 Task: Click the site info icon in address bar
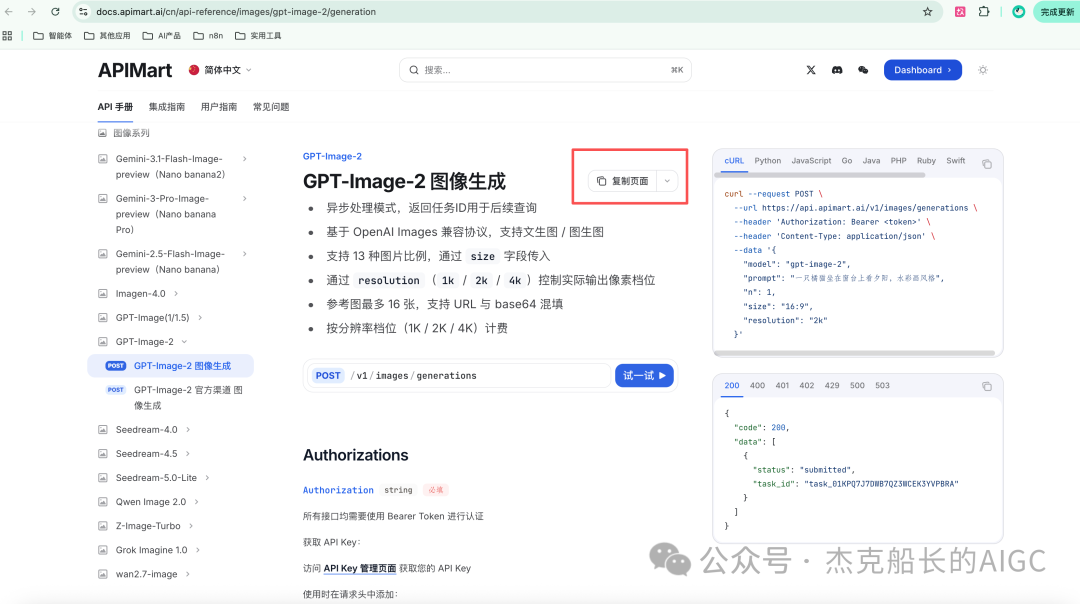click(x=83, y=12)
